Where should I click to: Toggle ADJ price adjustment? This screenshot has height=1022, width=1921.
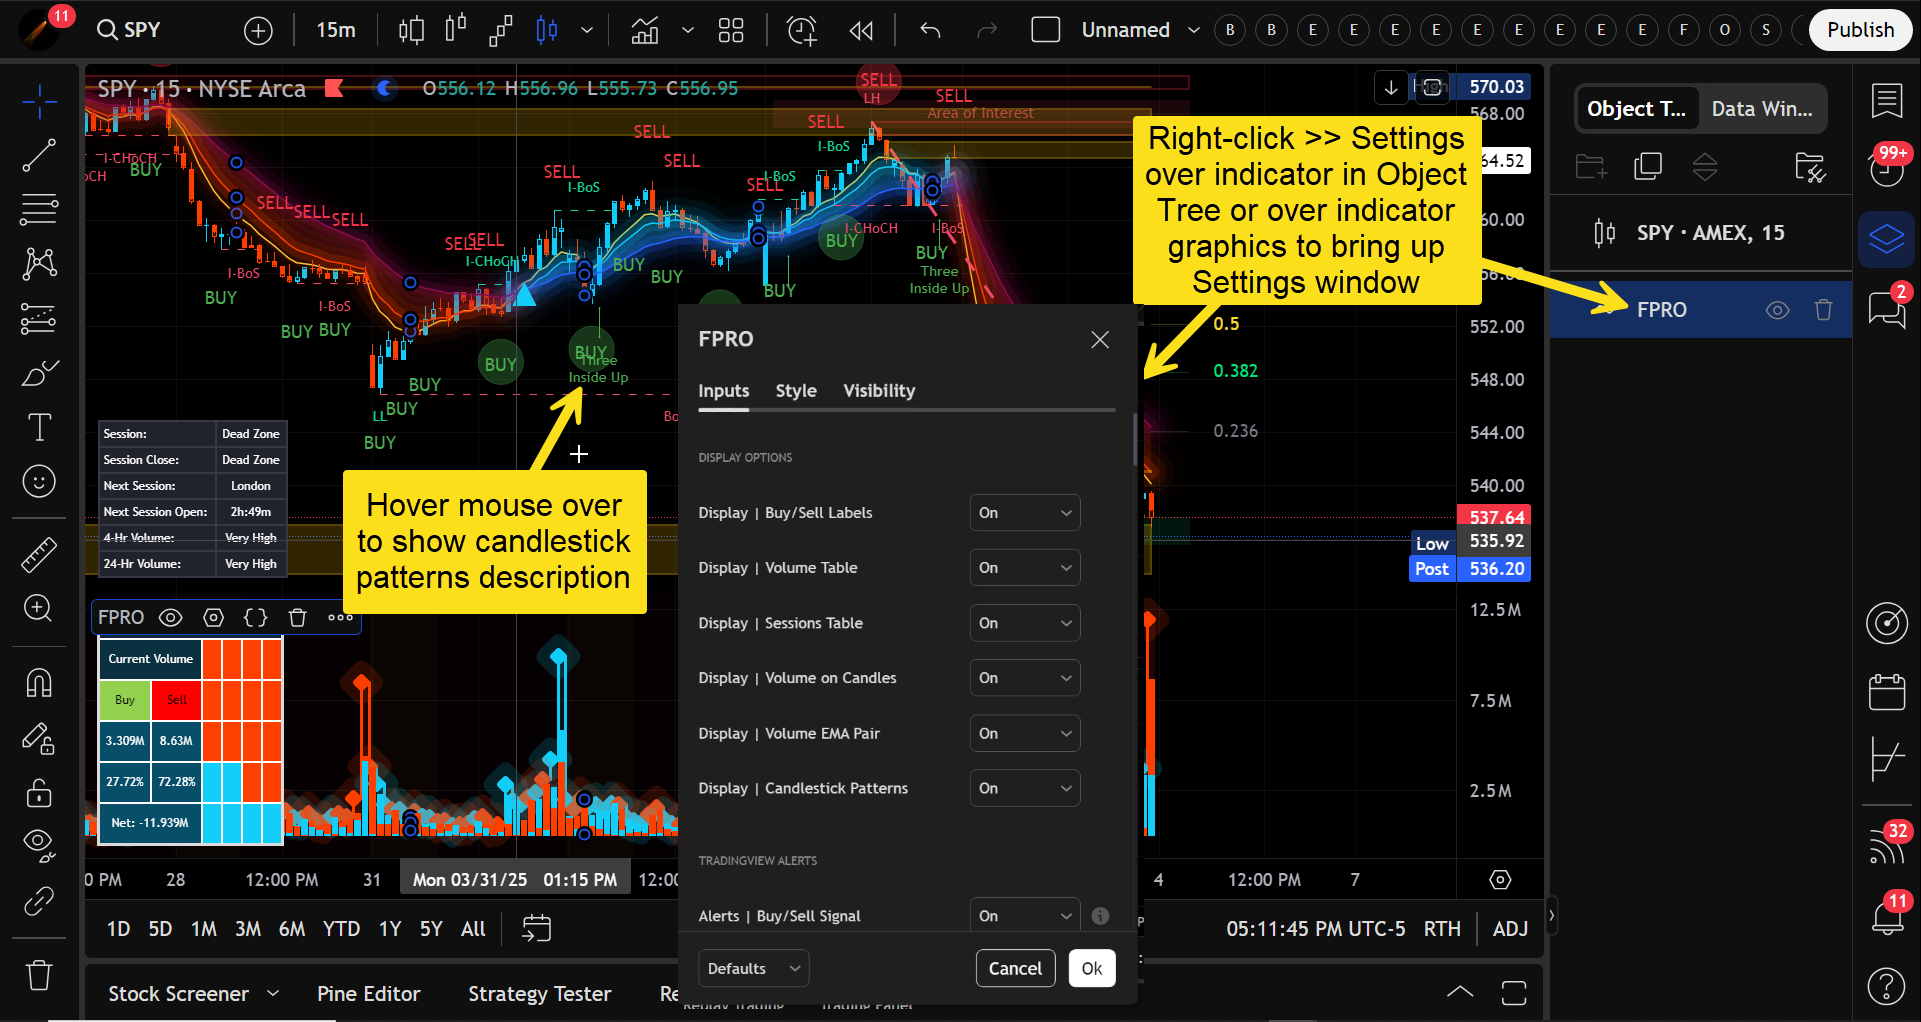[1509, 929]
